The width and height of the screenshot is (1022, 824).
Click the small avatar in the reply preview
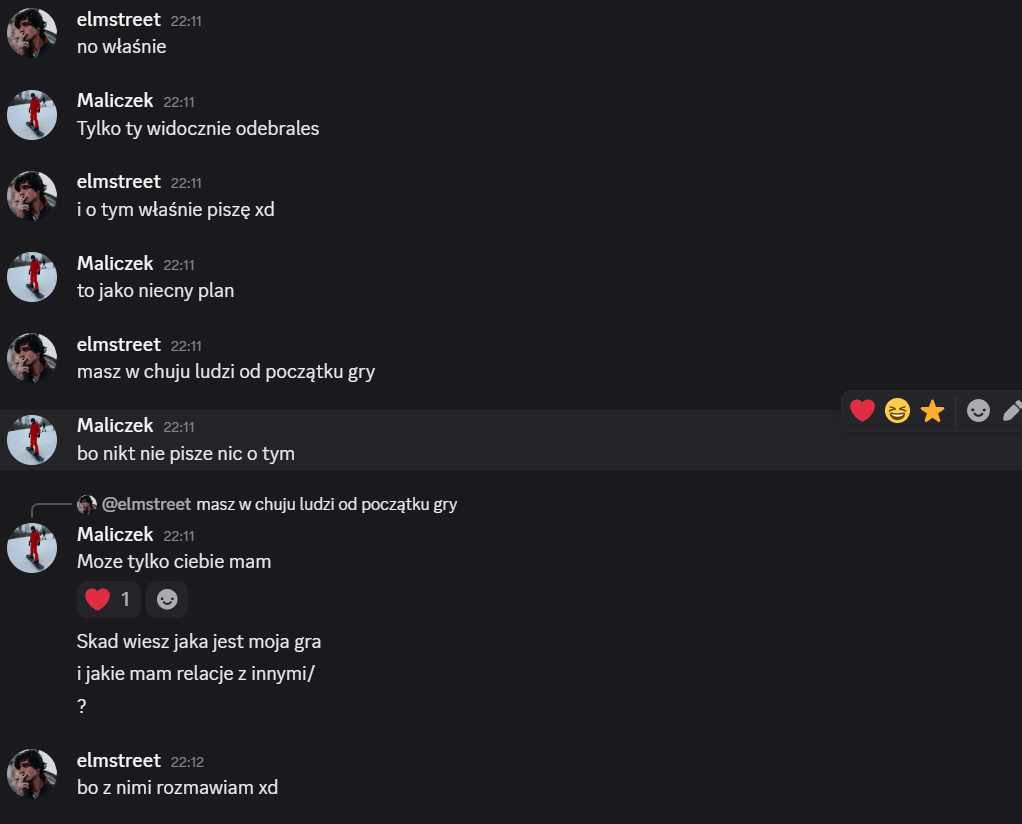click(x=87, y=504)
